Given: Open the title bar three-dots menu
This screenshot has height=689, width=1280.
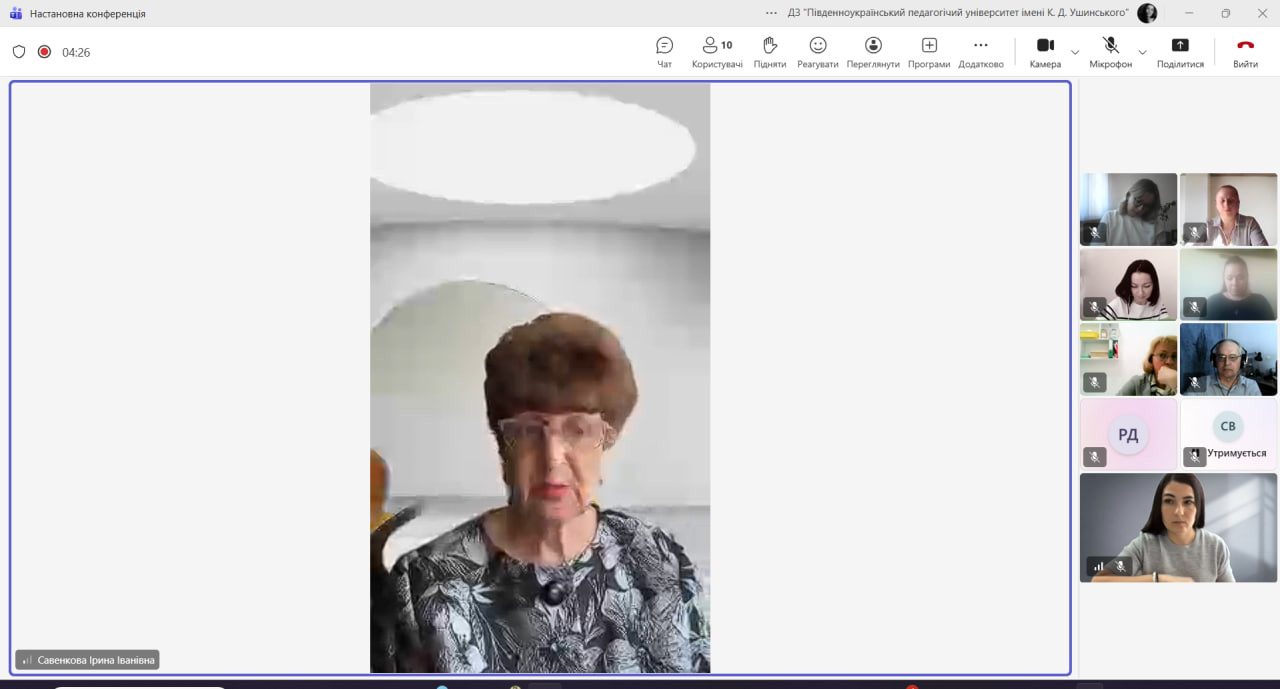Looking at the screenshot, I should point(771,13).
